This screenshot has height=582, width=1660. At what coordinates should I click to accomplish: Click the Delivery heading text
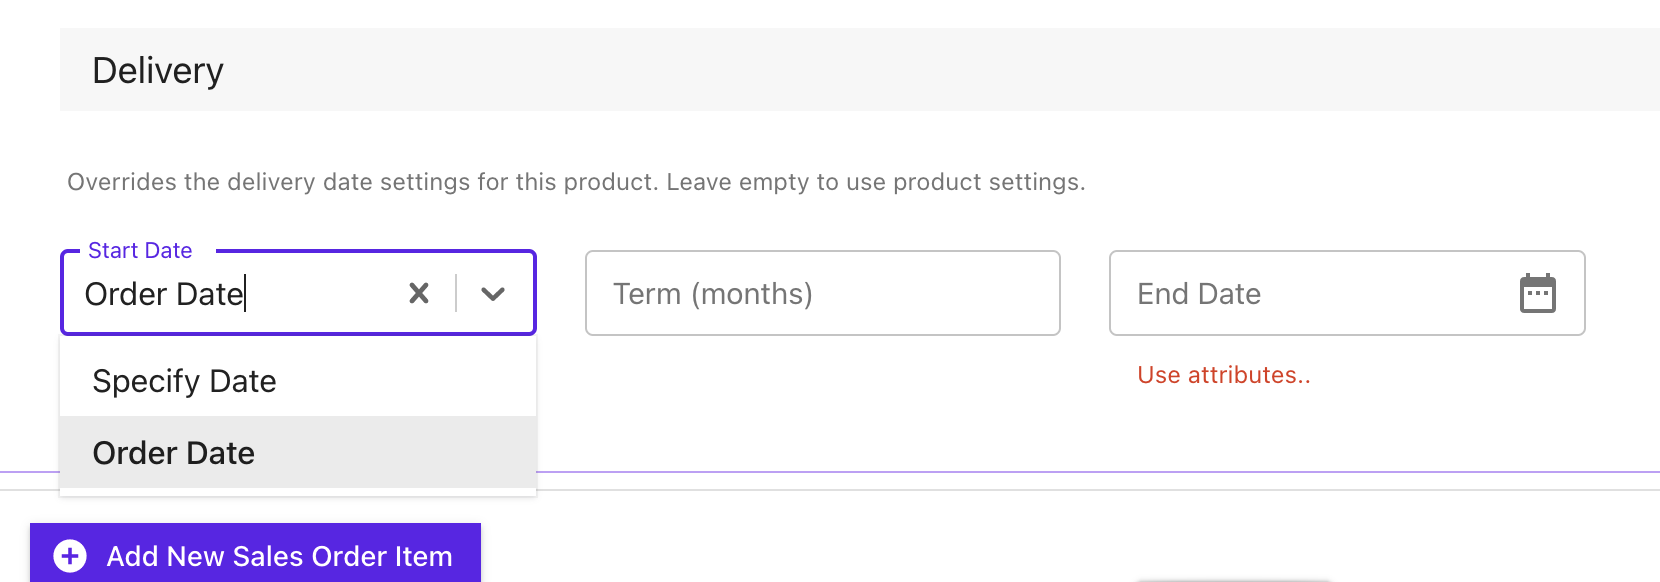[x=158, y=71]
